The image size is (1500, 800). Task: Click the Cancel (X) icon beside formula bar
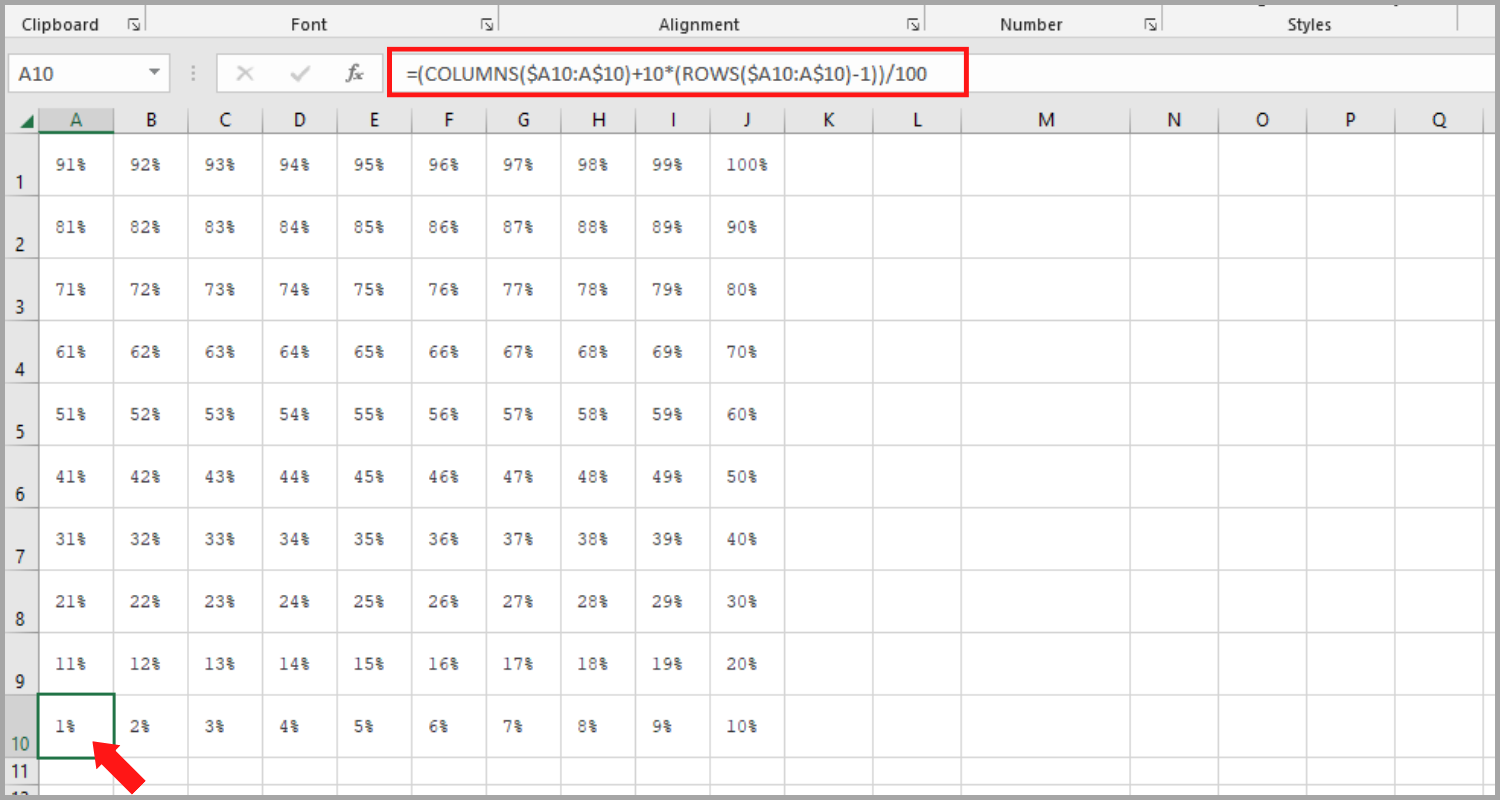pos(244,73)
